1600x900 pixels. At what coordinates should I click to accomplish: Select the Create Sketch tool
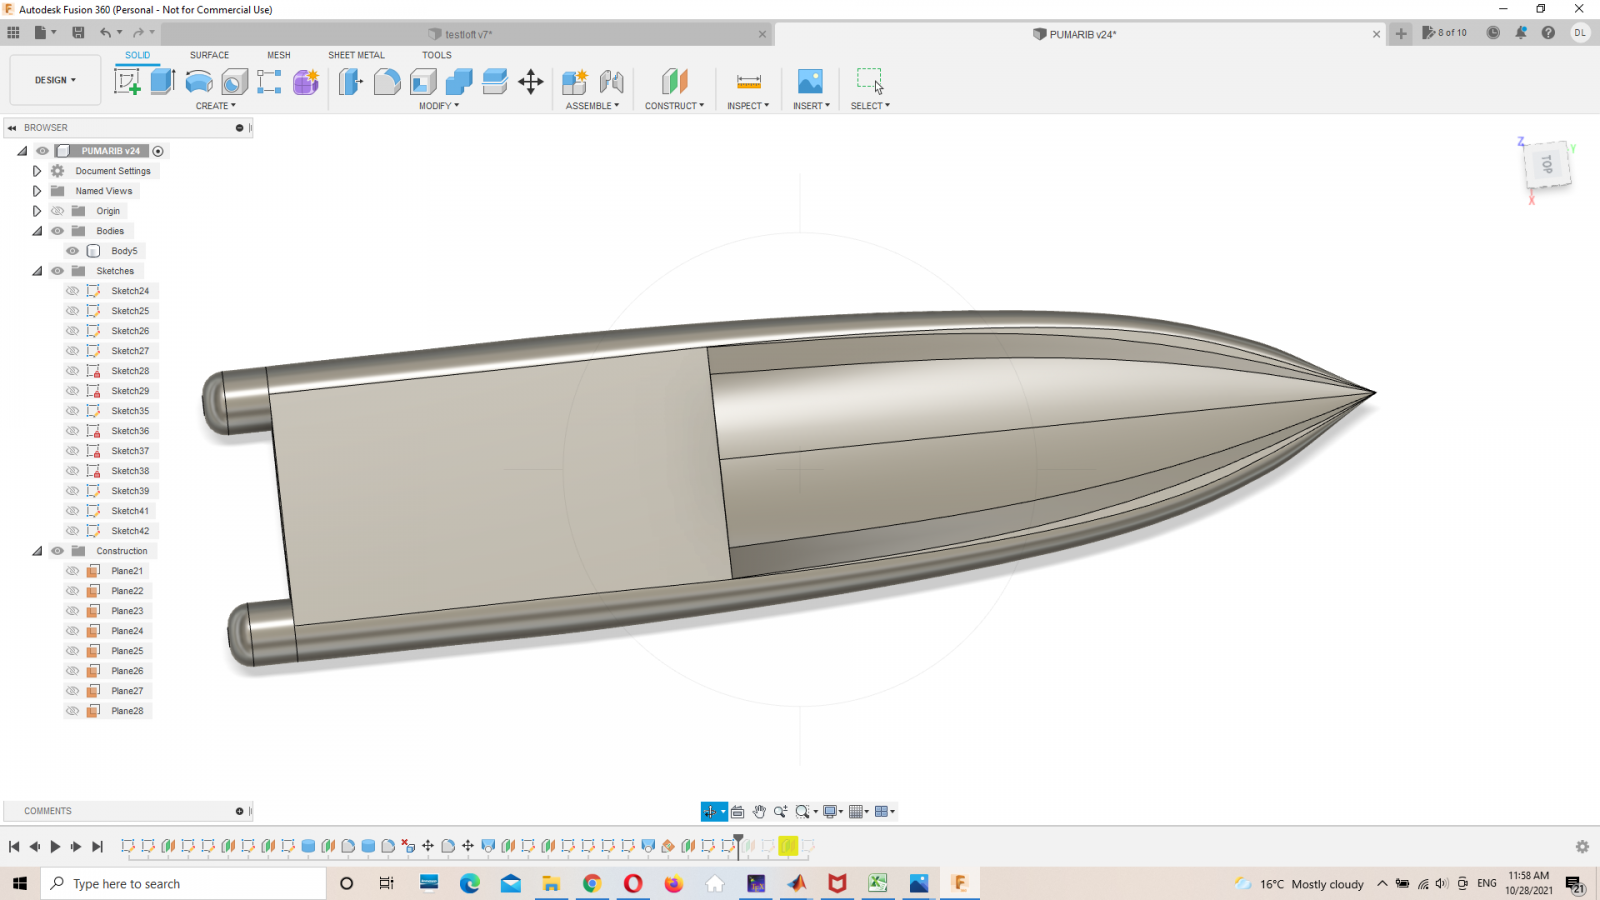click(127, 82)
